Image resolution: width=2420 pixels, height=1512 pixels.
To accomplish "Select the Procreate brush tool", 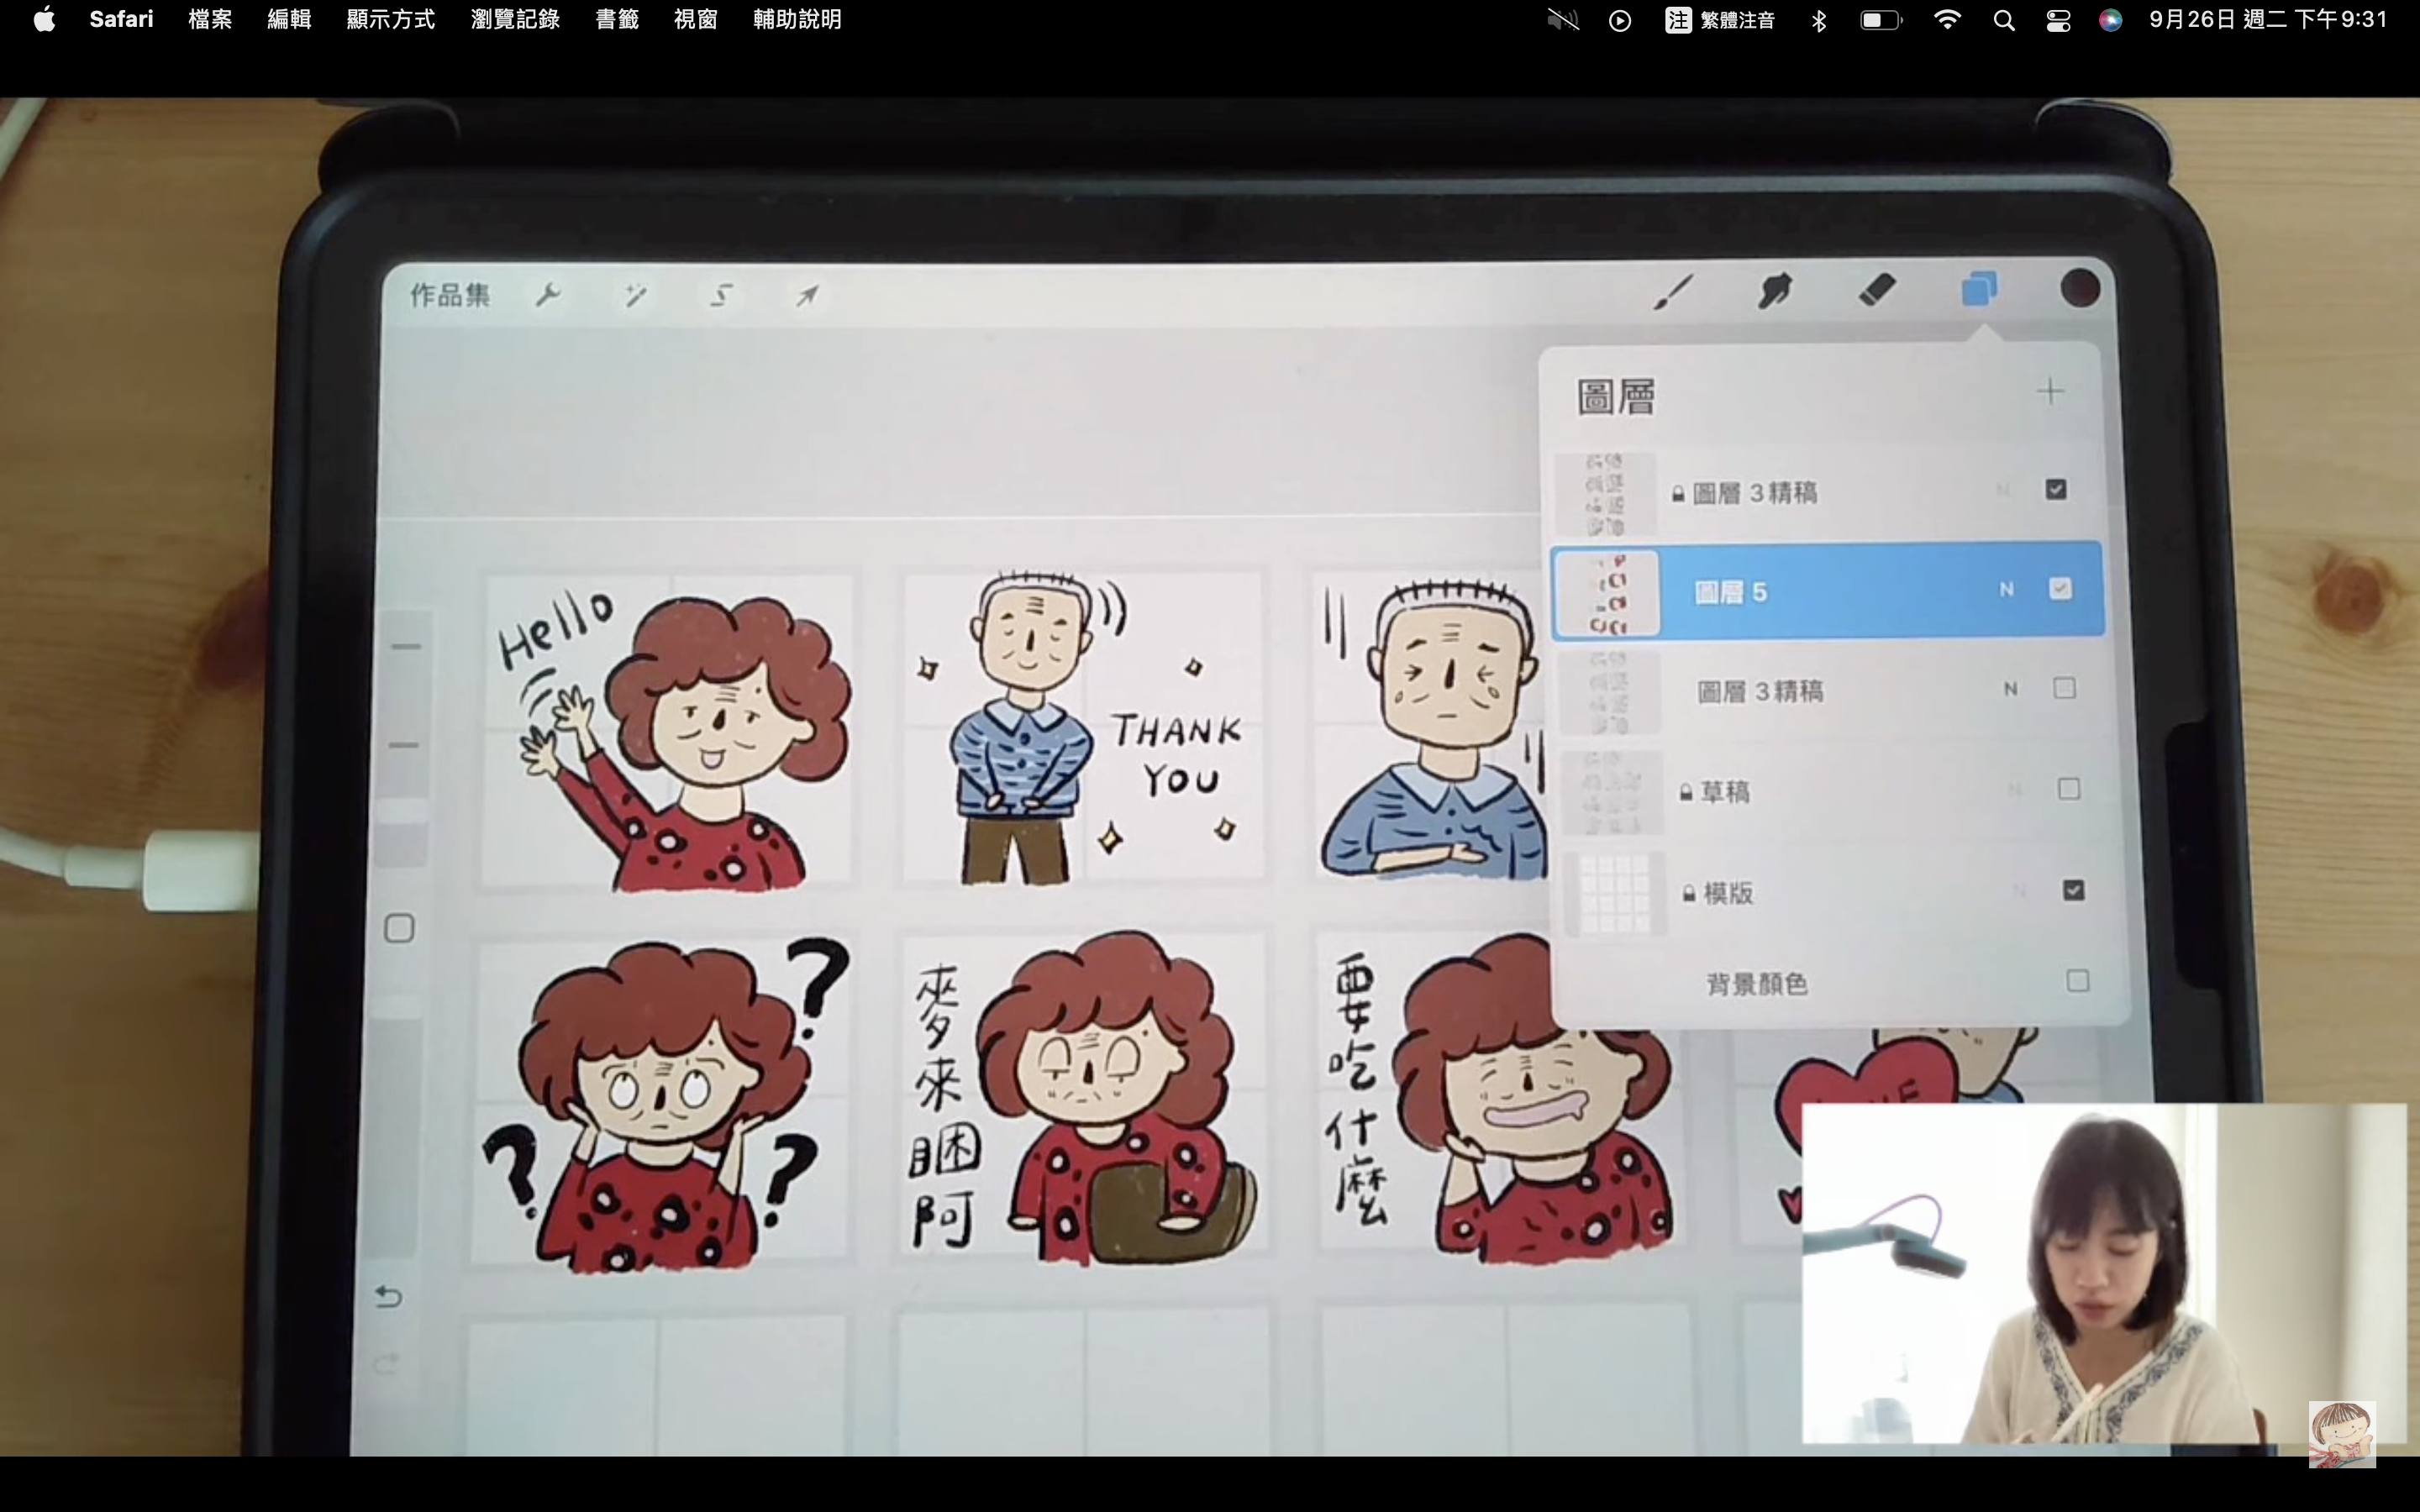I will [1673, 292].
